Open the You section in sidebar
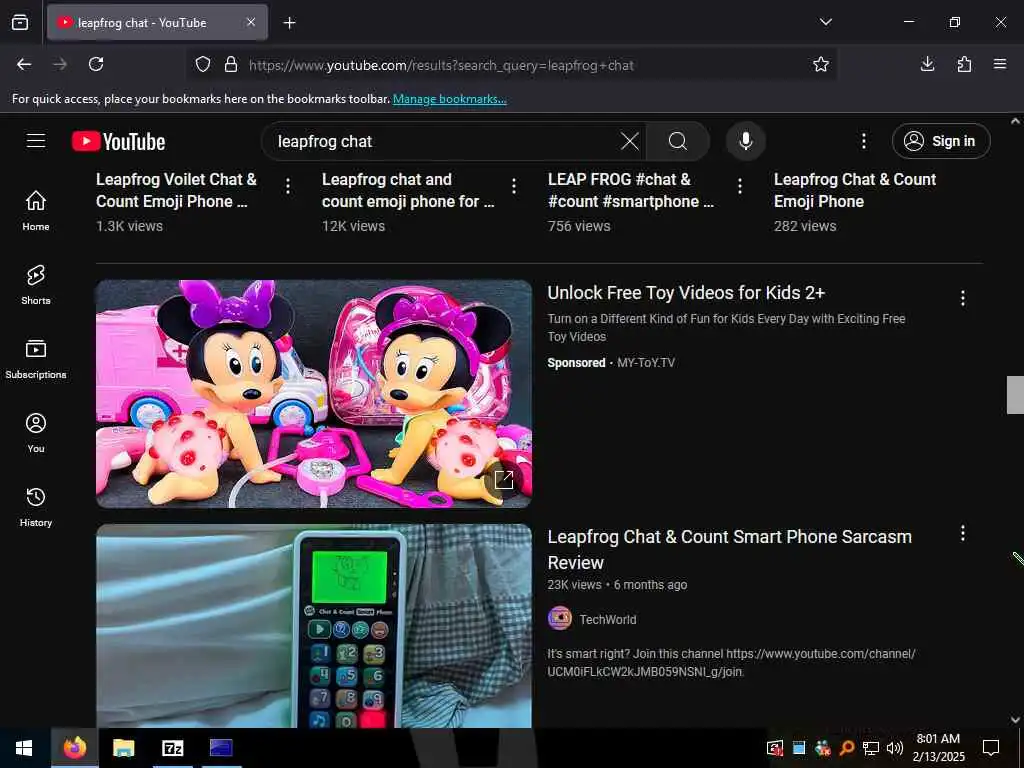 (x=36, y=432)
